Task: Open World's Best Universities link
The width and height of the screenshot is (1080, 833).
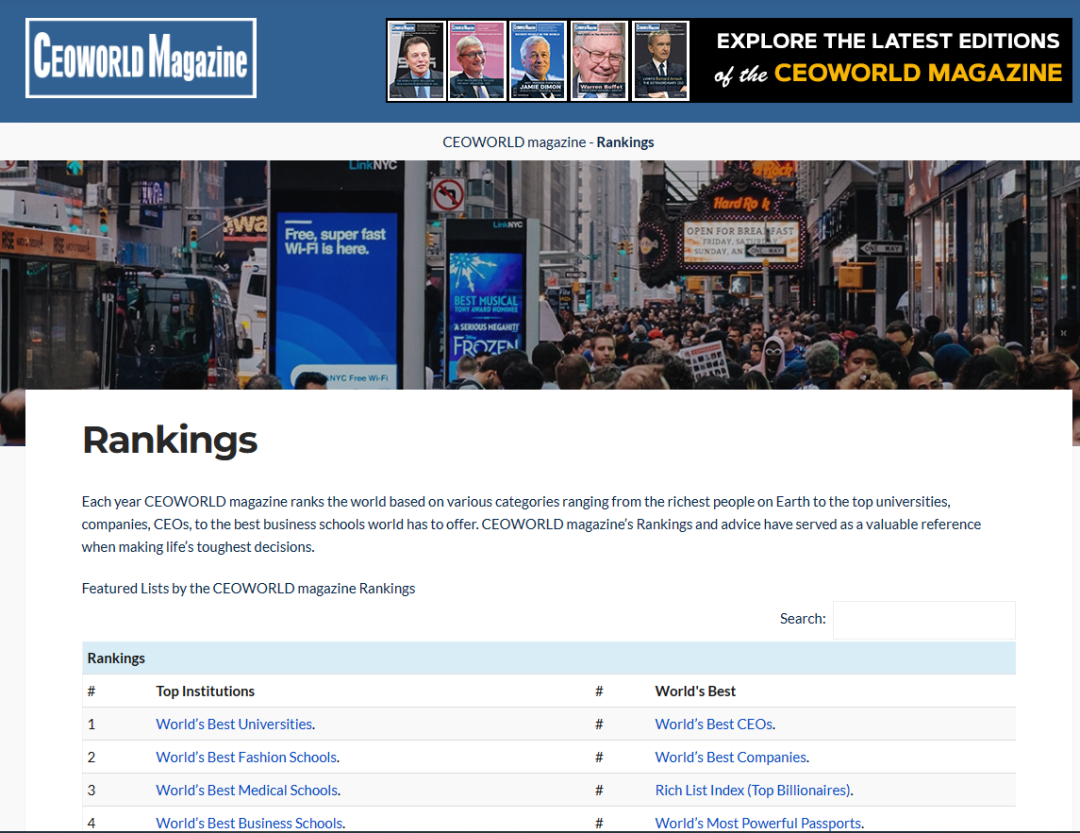Action: pos(234,724)
